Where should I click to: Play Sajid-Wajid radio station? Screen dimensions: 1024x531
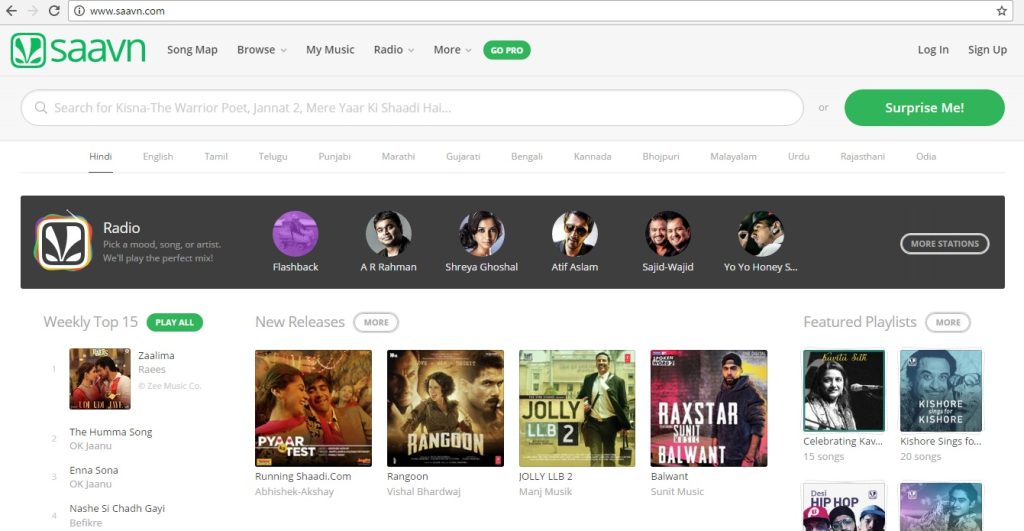tap(667, 233)
